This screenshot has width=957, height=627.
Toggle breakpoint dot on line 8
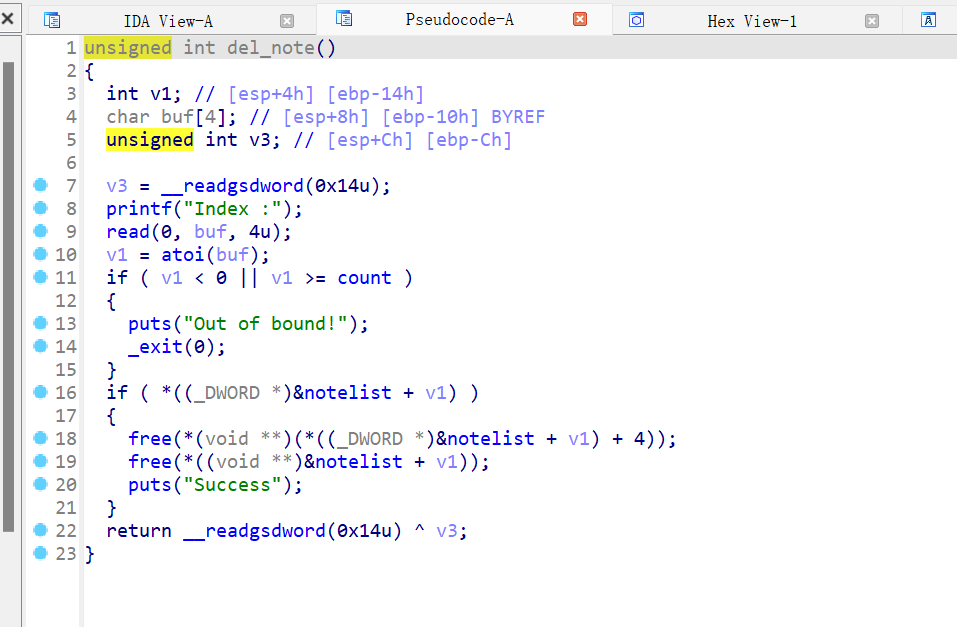[40, 208]
